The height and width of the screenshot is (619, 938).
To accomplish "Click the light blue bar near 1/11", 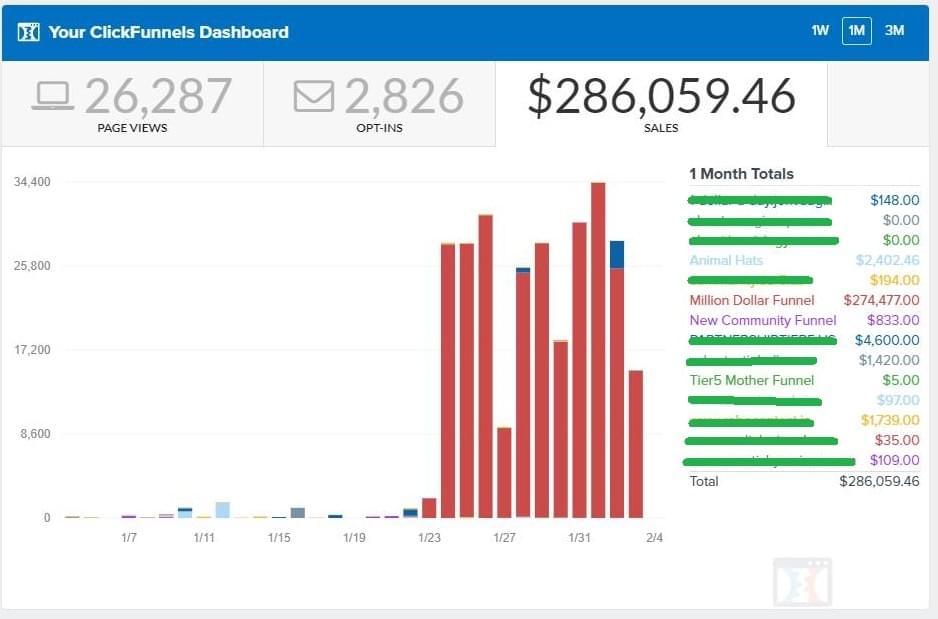I will [x=223, y=510].
